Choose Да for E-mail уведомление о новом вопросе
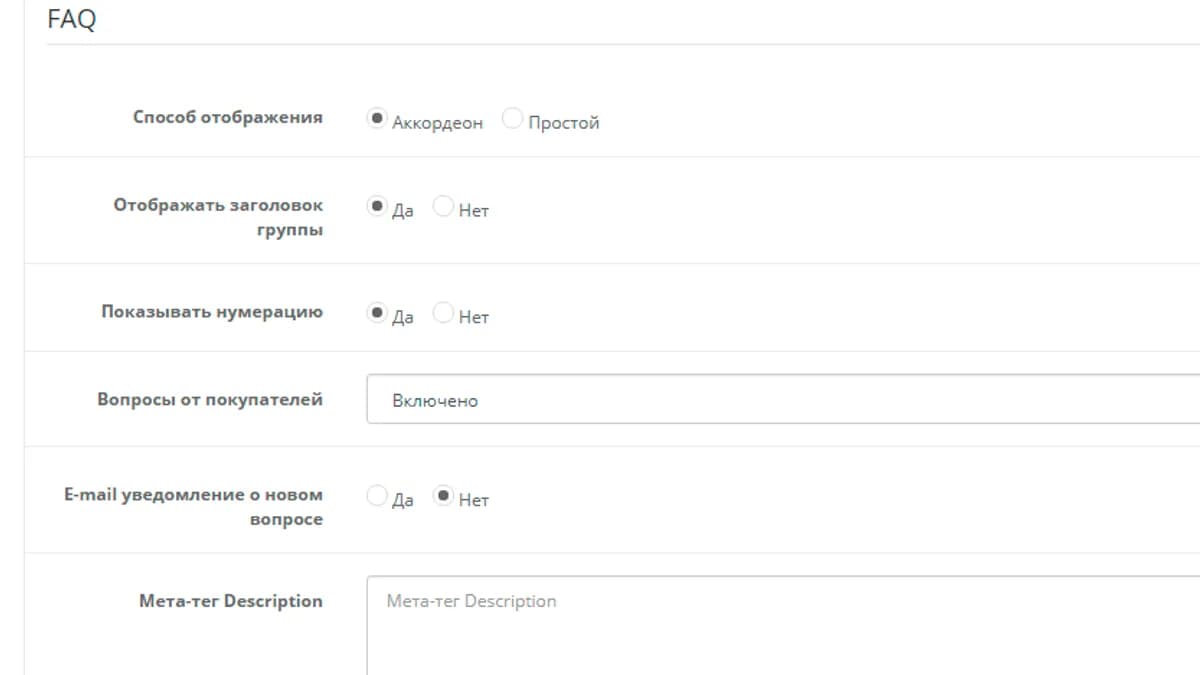Viewport: 1200px width, 675px height. (377, 496)
